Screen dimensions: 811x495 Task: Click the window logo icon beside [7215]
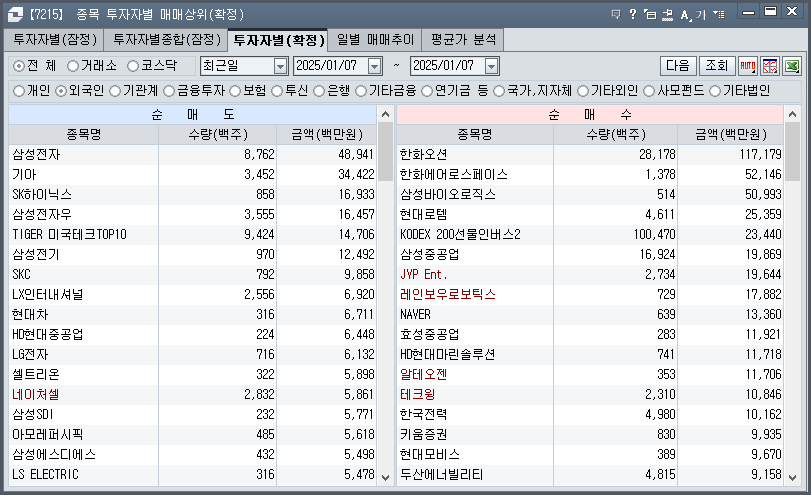click(x=15, y=14)
